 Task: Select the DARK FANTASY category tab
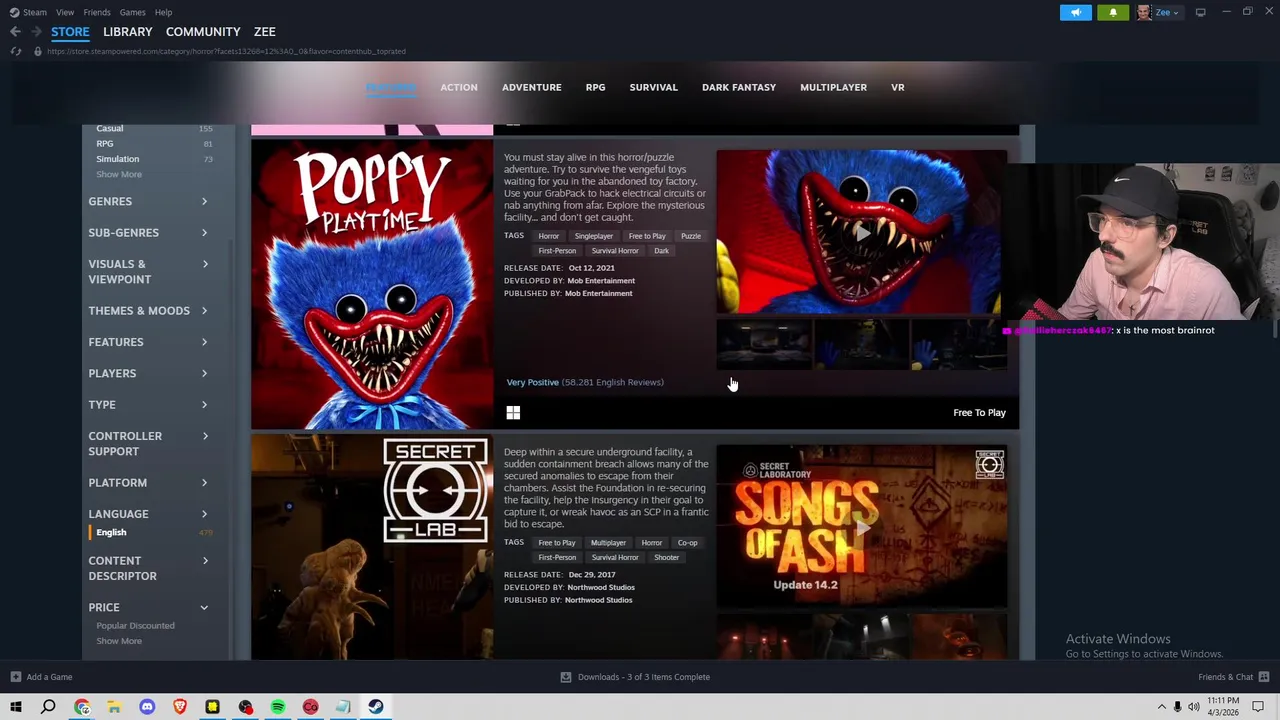pos(739,88)
